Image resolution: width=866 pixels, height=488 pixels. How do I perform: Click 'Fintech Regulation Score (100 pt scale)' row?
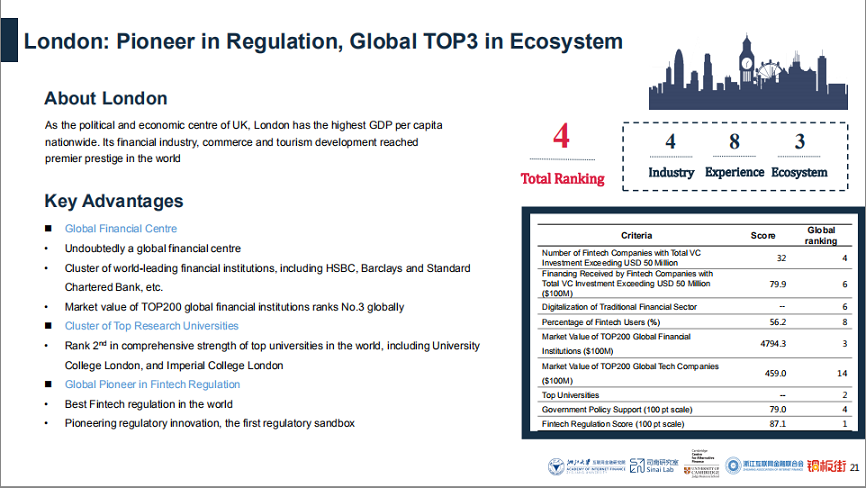(x=695, y=424)
